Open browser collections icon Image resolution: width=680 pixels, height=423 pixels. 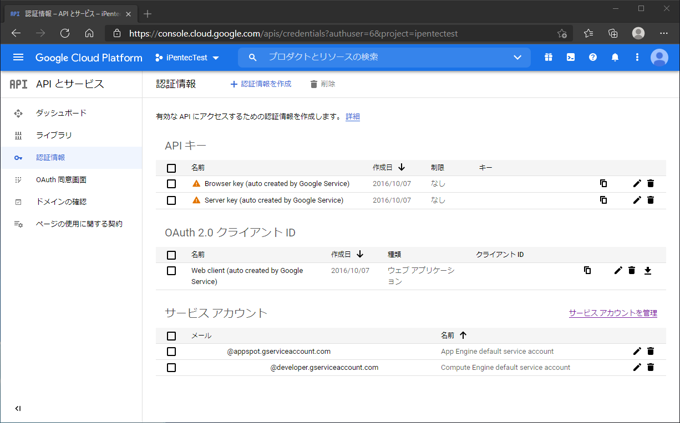click(x=613, y=33)
